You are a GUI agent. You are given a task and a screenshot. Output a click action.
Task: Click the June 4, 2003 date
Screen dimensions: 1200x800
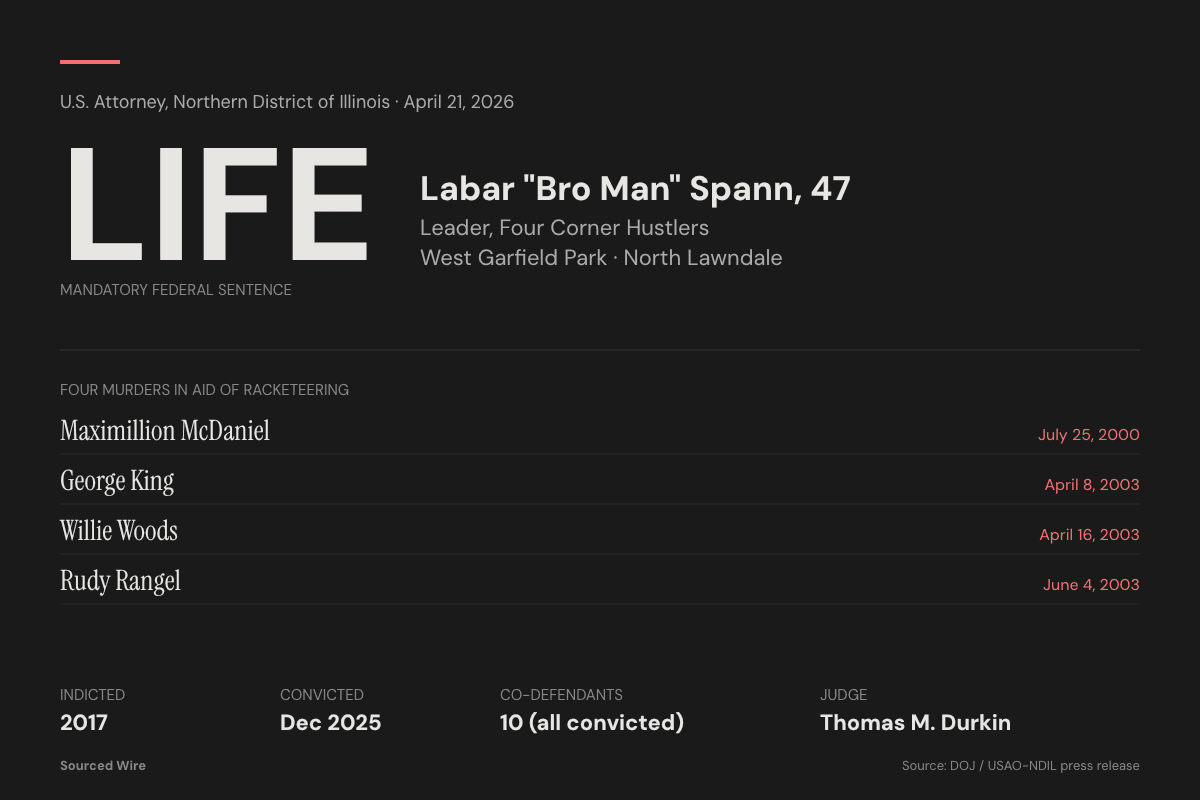[x=1091, y=585]
